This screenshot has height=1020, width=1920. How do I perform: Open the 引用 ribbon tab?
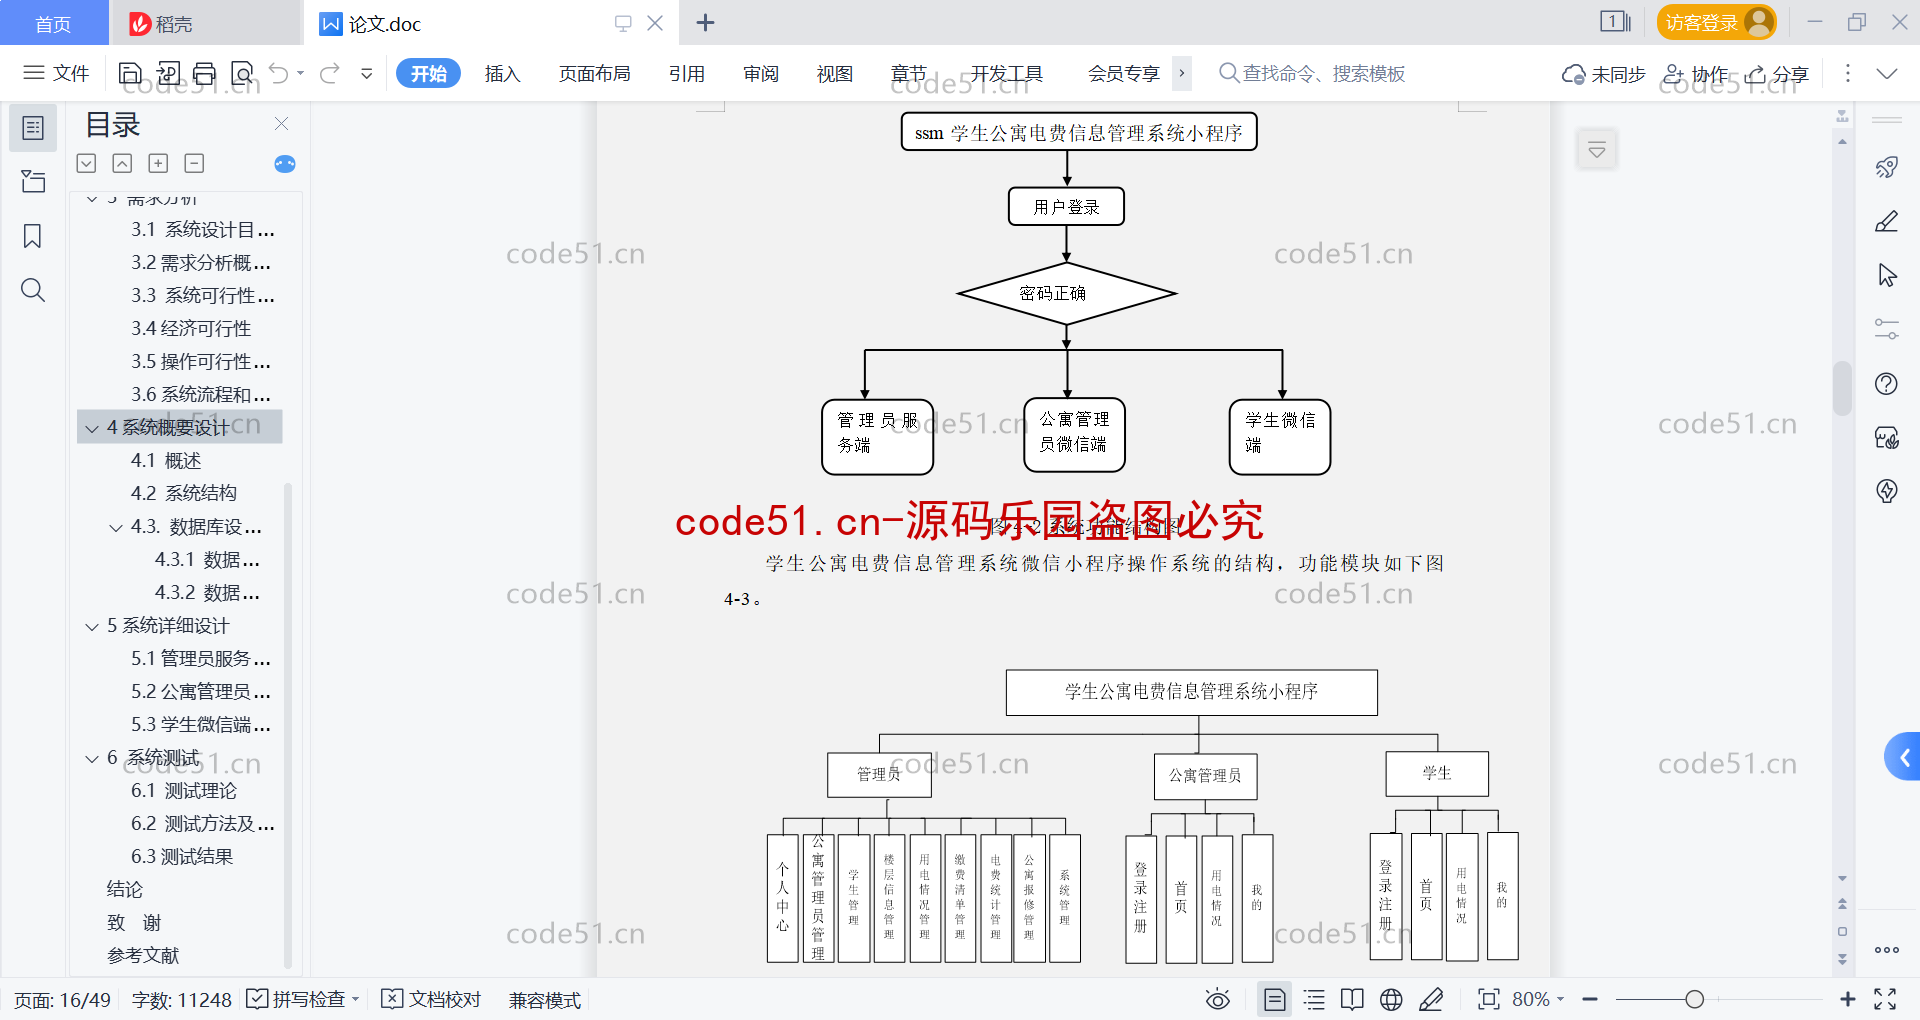pos(686,73)
